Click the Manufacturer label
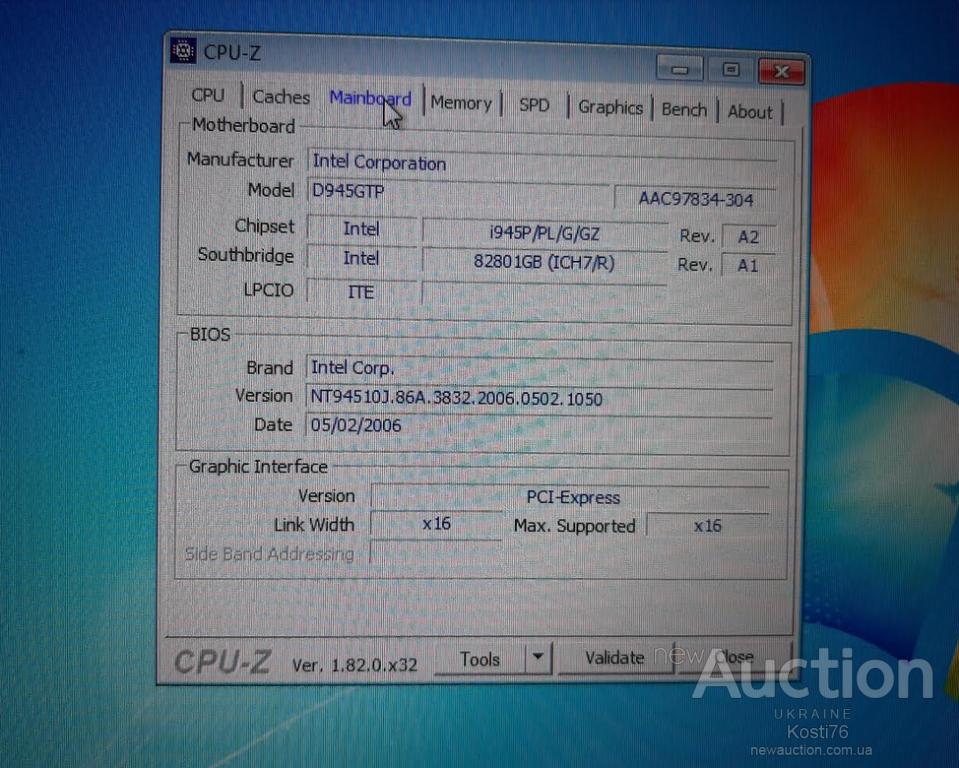The width and height of the screenshot is (959, 768). [x=240, y=160]
